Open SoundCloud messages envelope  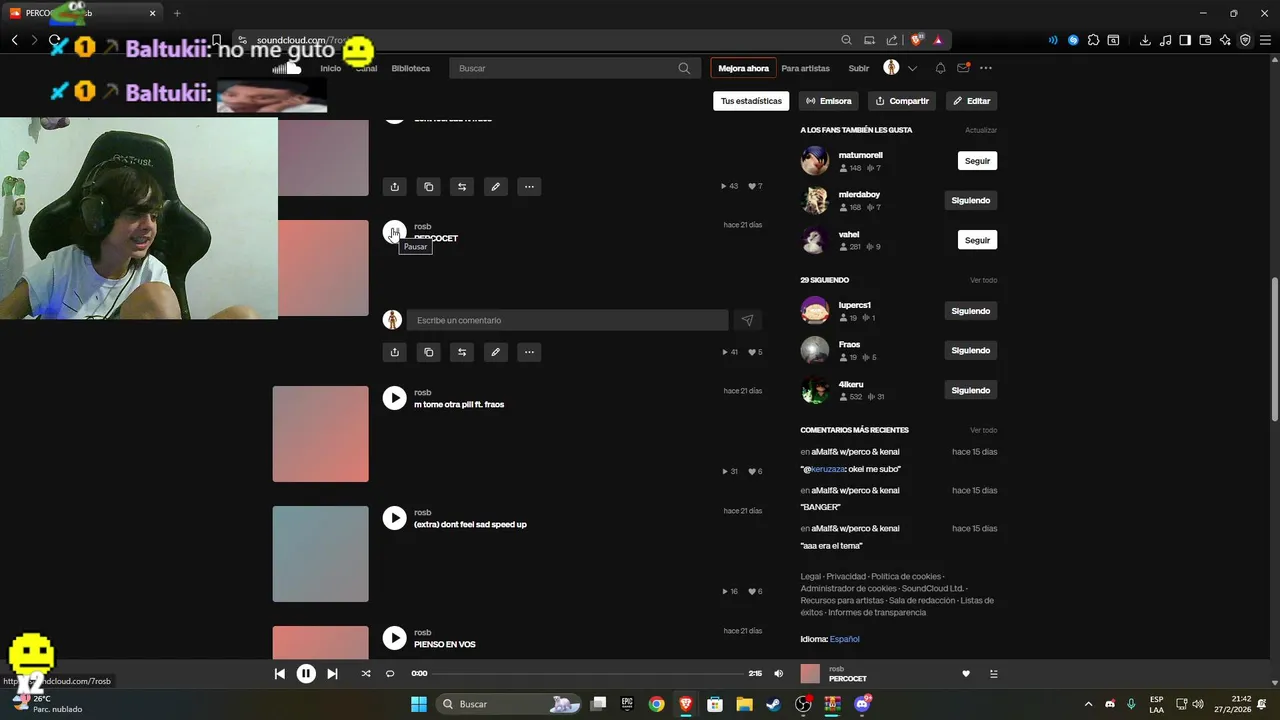(x=963, y=68)
